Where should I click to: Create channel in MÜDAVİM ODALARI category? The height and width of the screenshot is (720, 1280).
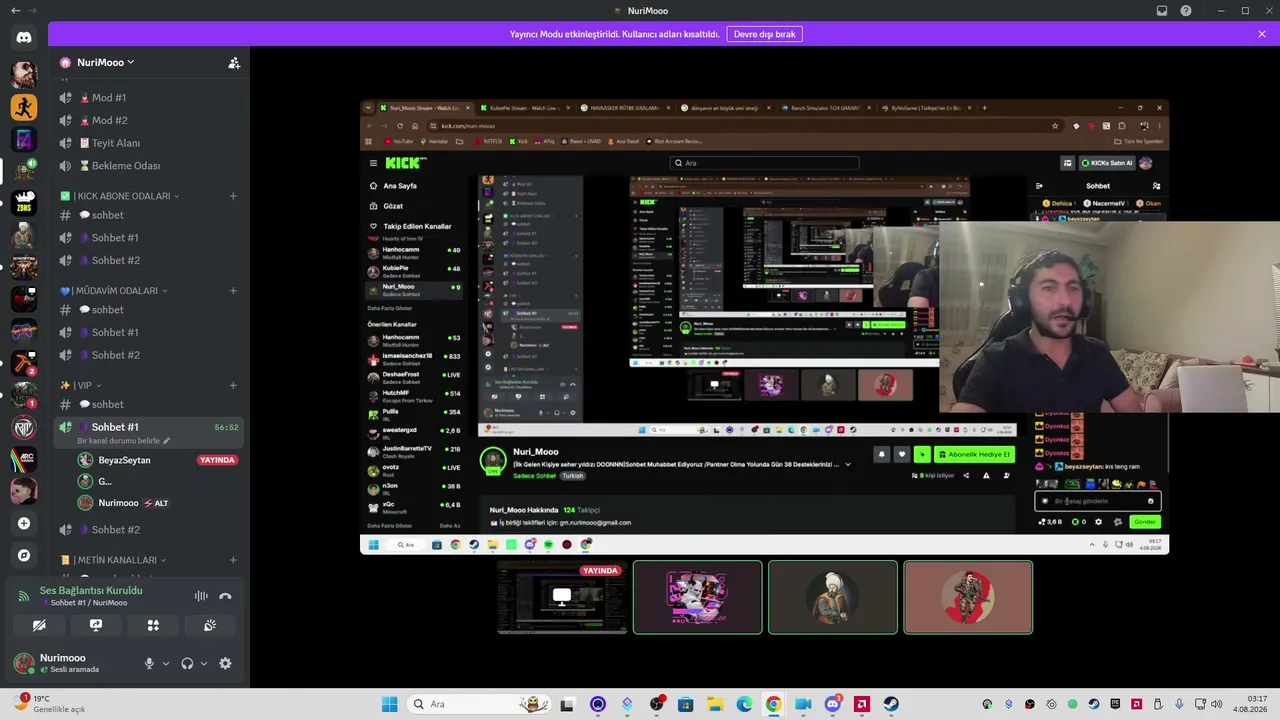click(233, 291)
